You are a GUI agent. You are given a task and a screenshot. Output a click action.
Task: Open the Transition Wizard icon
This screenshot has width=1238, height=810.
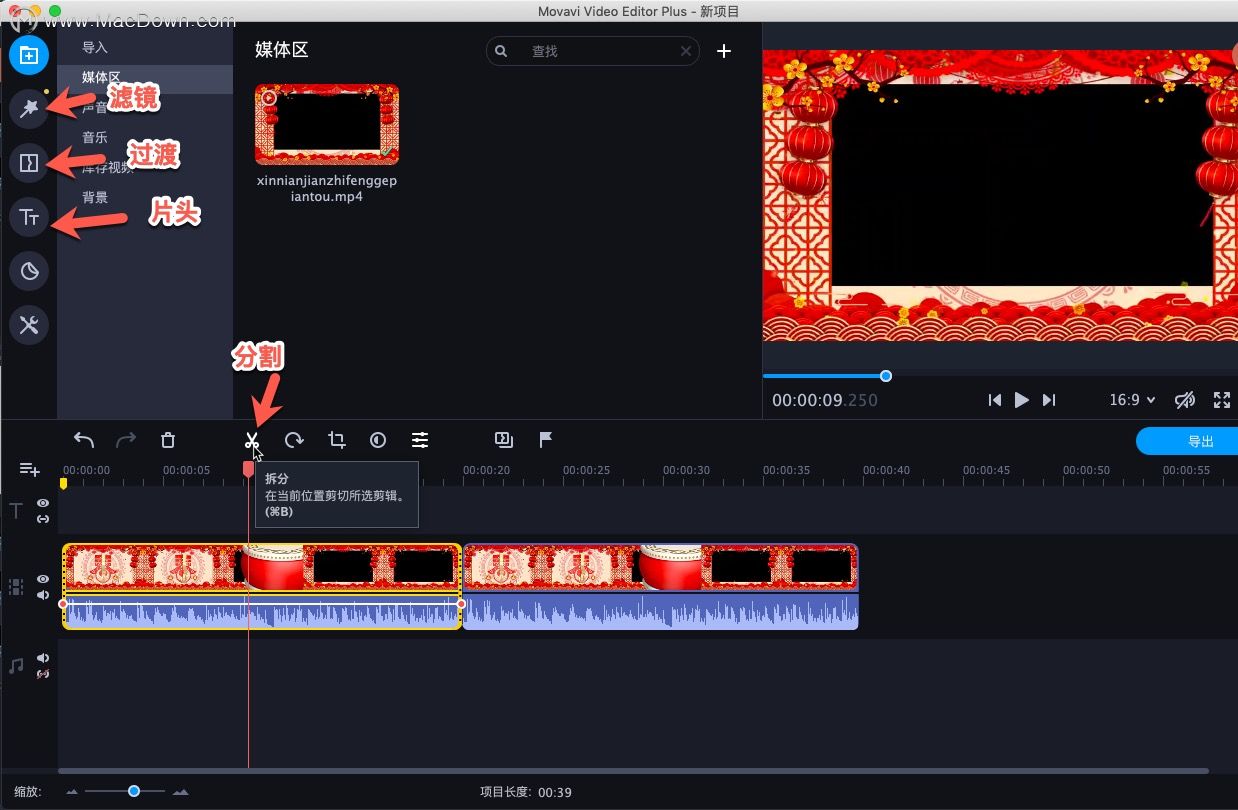[x=504, y=440]
